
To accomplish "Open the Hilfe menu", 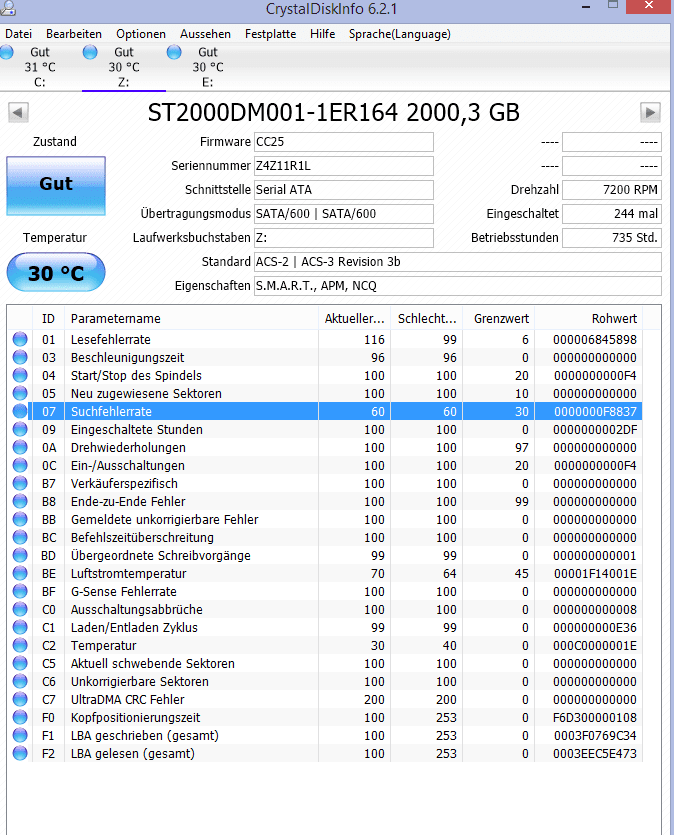I will [323, 34].
